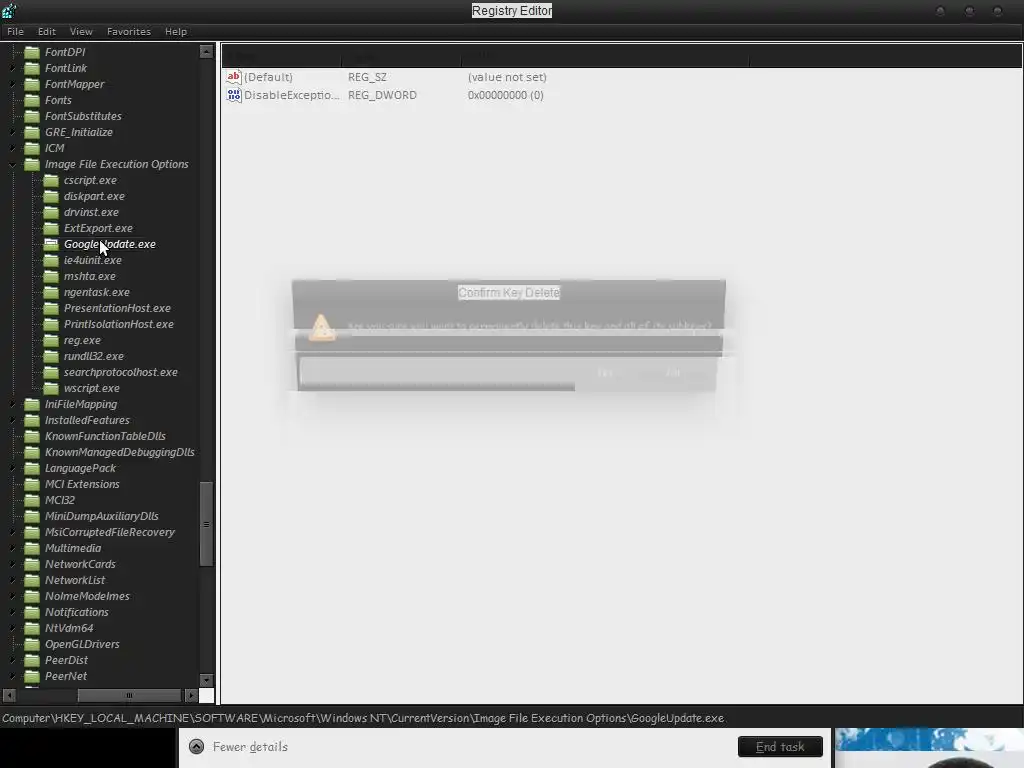The height and width of the screenshot is (768, 1024).
Task: Select the PeerNet key
Action: pos(65,676)
